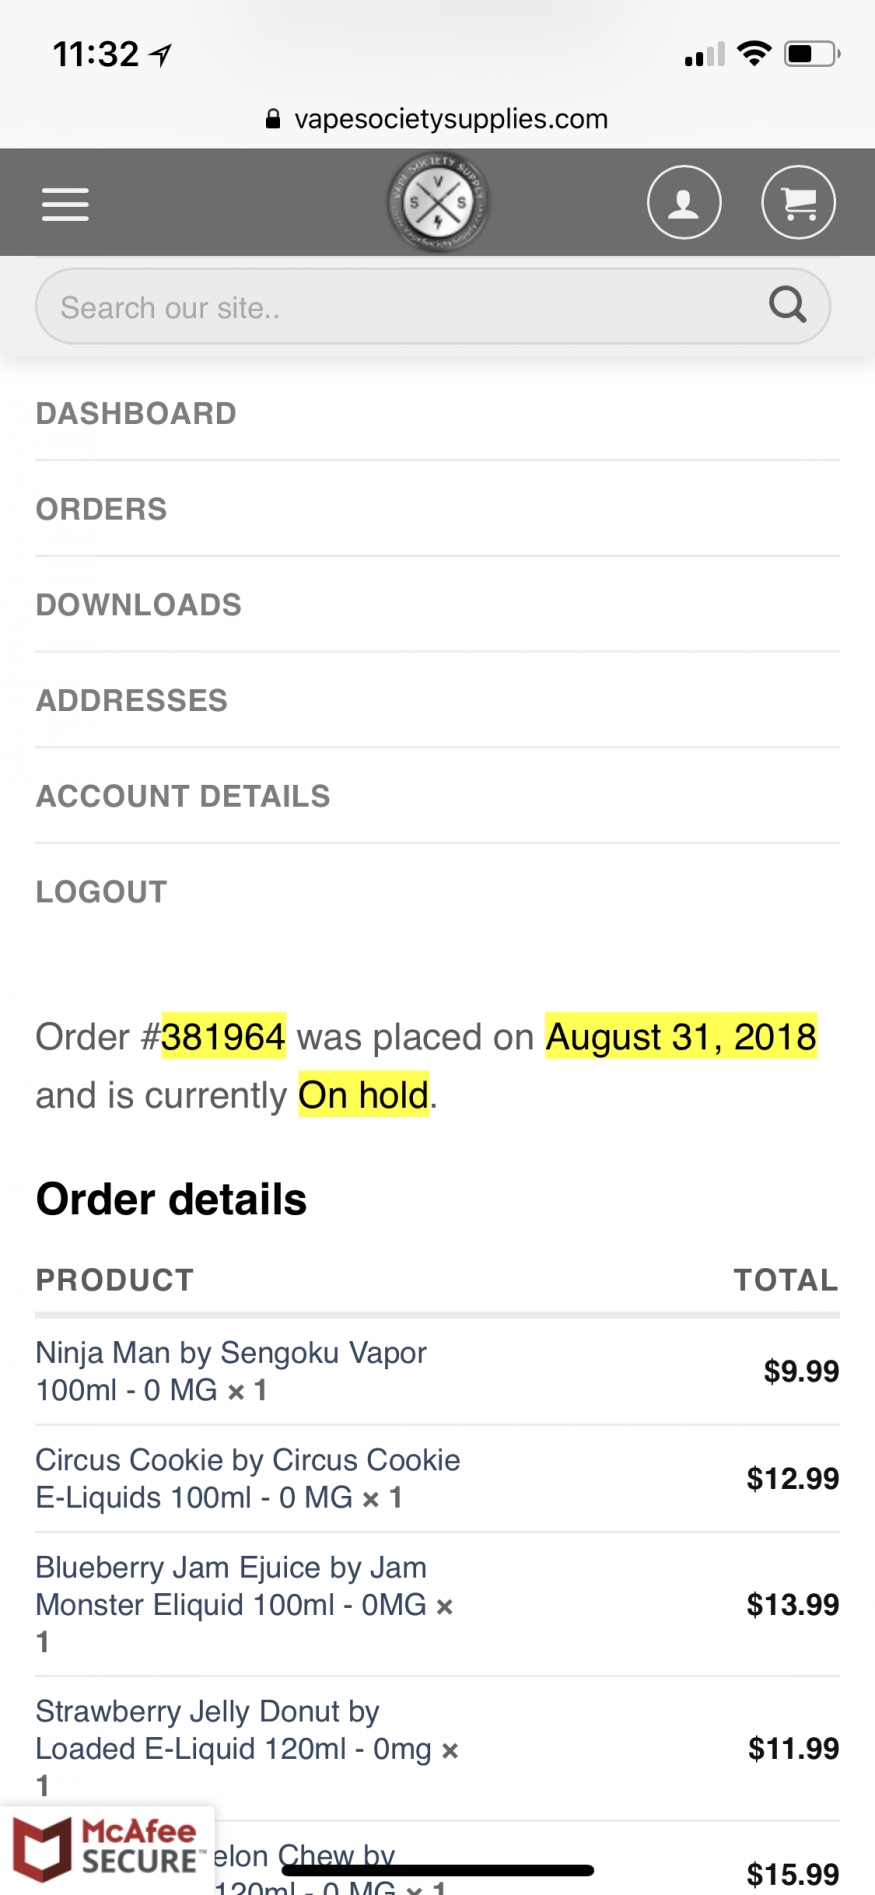Open the user account icon
This screenshot has height=1895, width=875.
coord(684,203)
